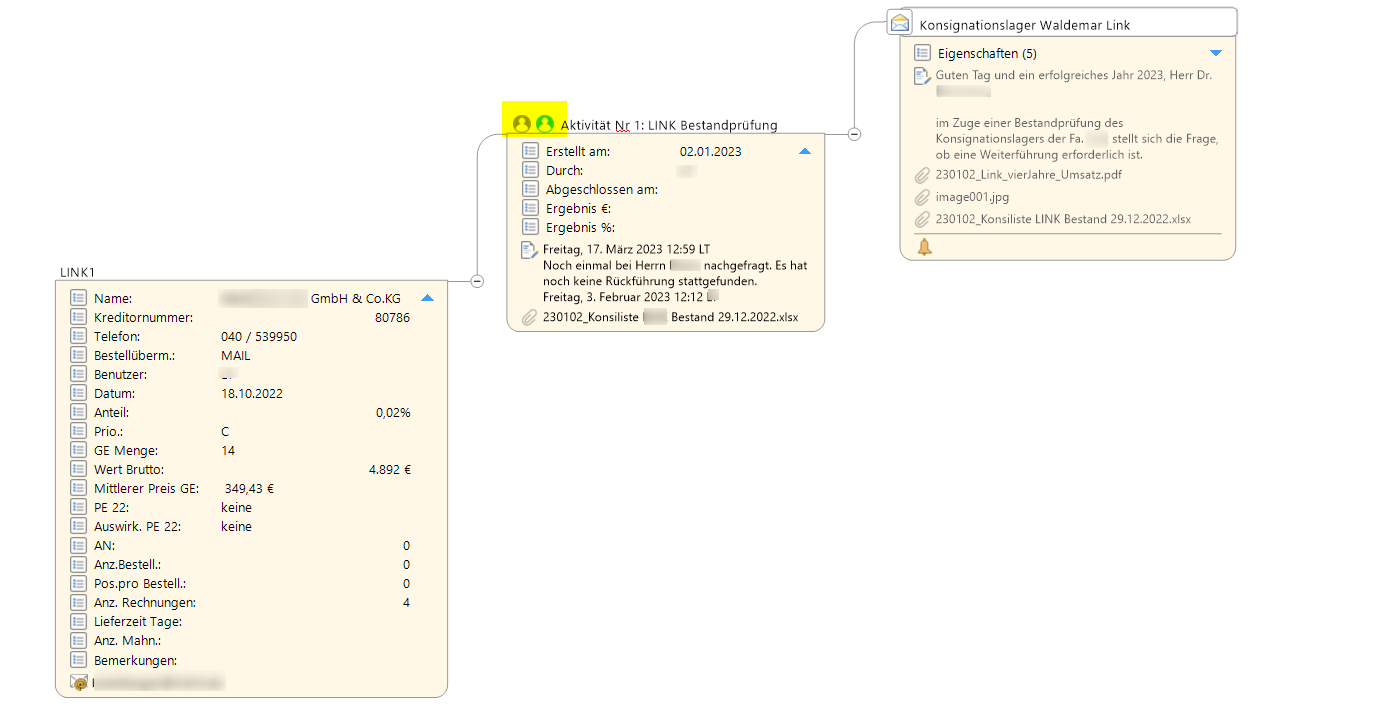This screenshot has height=709, width=1378.
Task: Open the 'Konsiliste LINK Bestand' xlsx in Konsignationslager topic
Action: (x=1062, y=219)
